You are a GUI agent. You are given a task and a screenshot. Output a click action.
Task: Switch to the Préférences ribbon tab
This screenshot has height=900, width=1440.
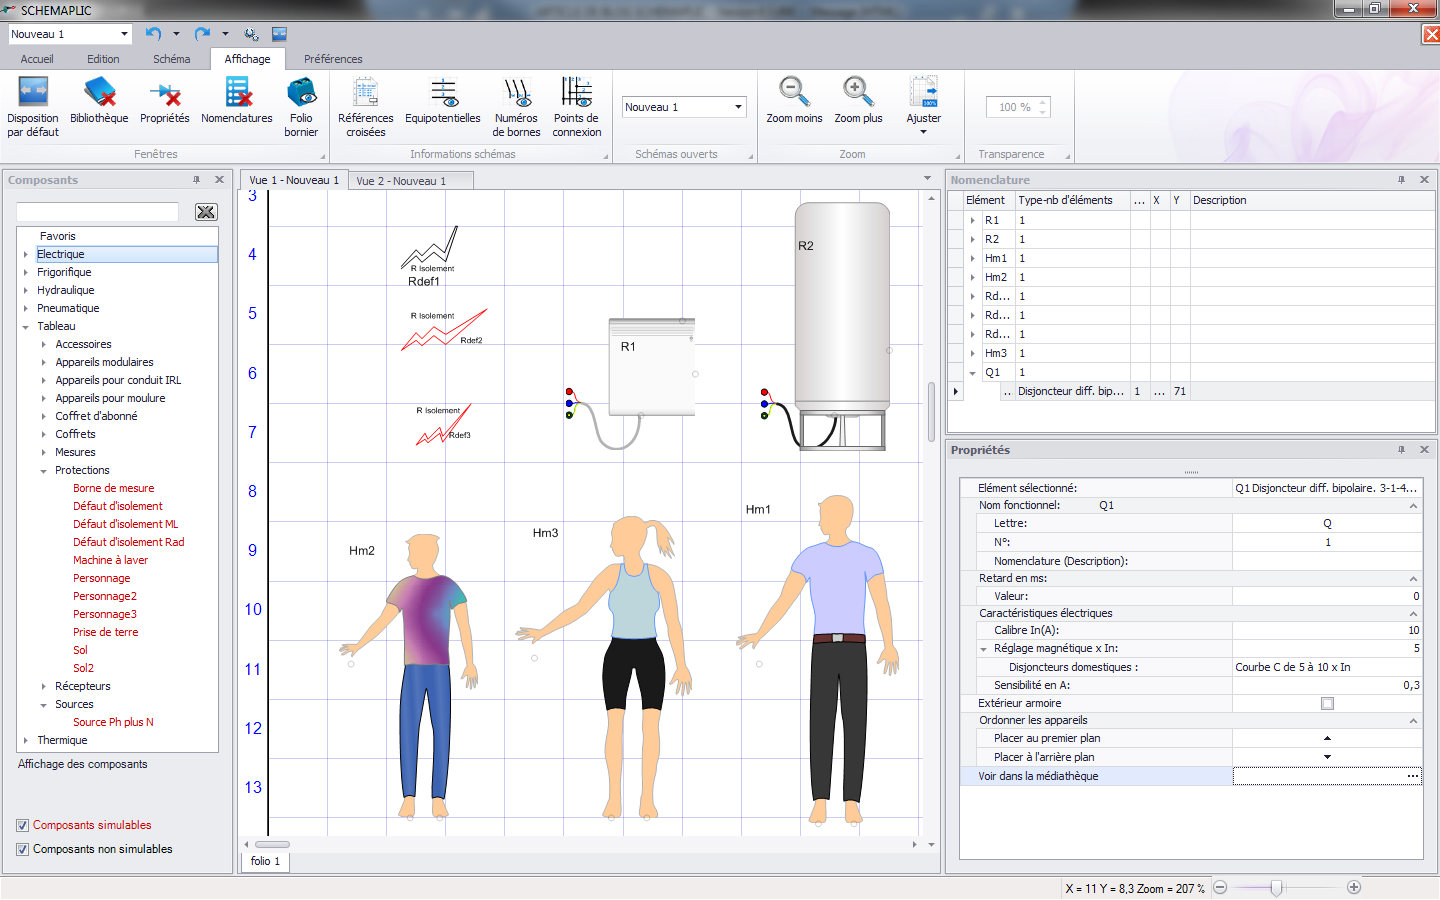coord(333,59)
